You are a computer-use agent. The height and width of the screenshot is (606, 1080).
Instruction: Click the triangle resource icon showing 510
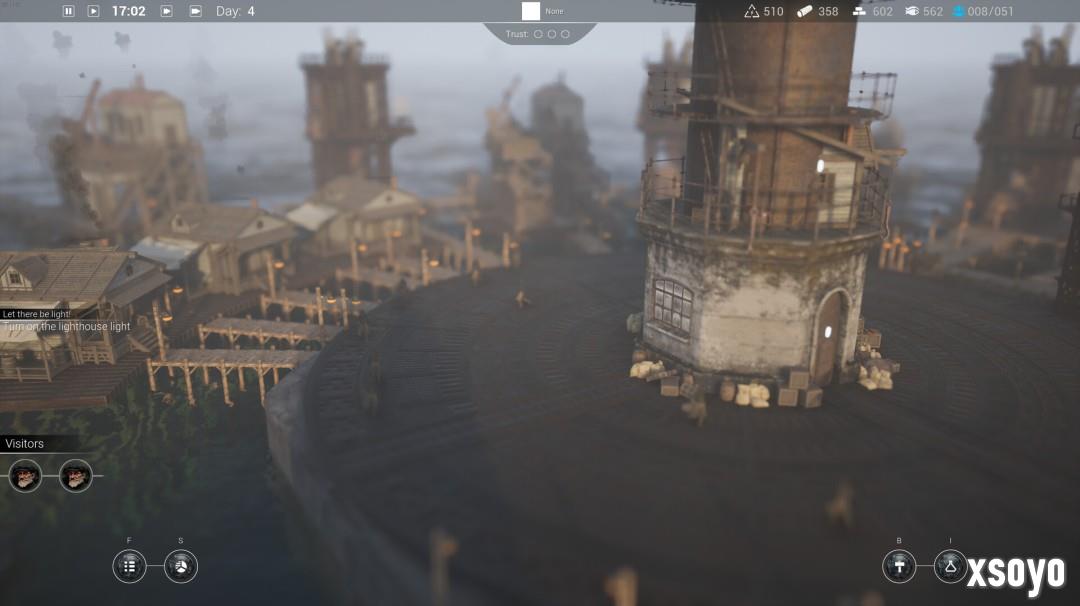(752, 11)
